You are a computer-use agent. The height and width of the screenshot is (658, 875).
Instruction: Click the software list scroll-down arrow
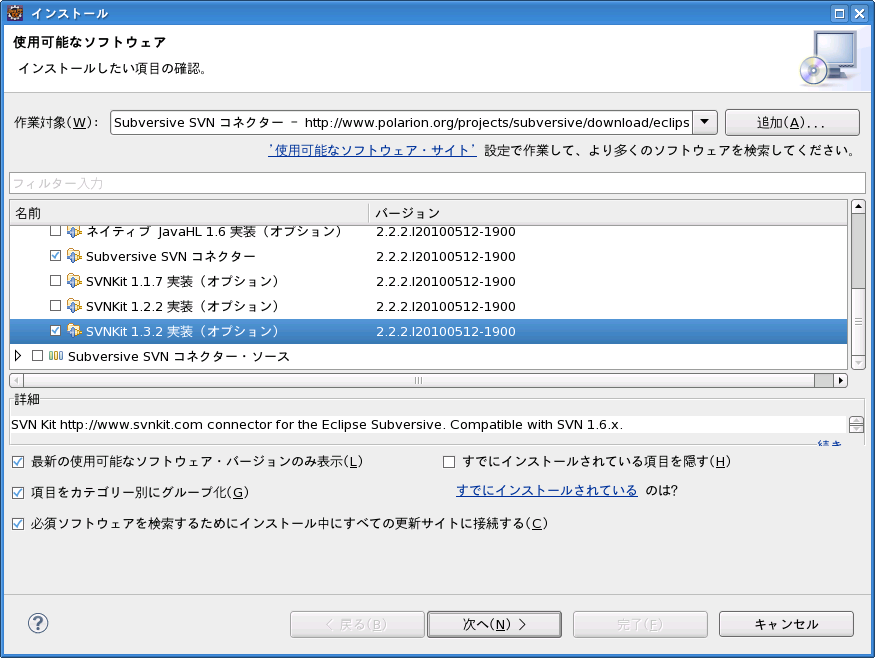[858, 363]
